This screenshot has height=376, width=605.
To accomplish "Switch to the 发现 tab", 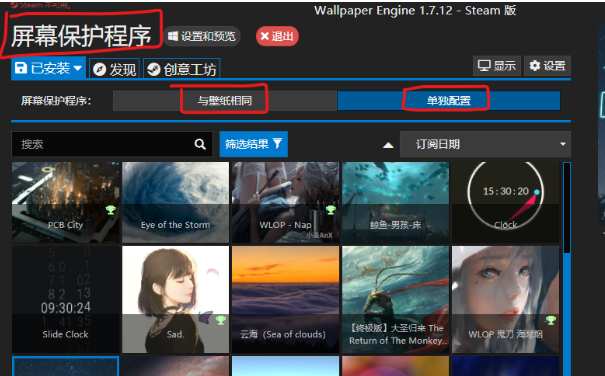I will click(x=115, y=69).
